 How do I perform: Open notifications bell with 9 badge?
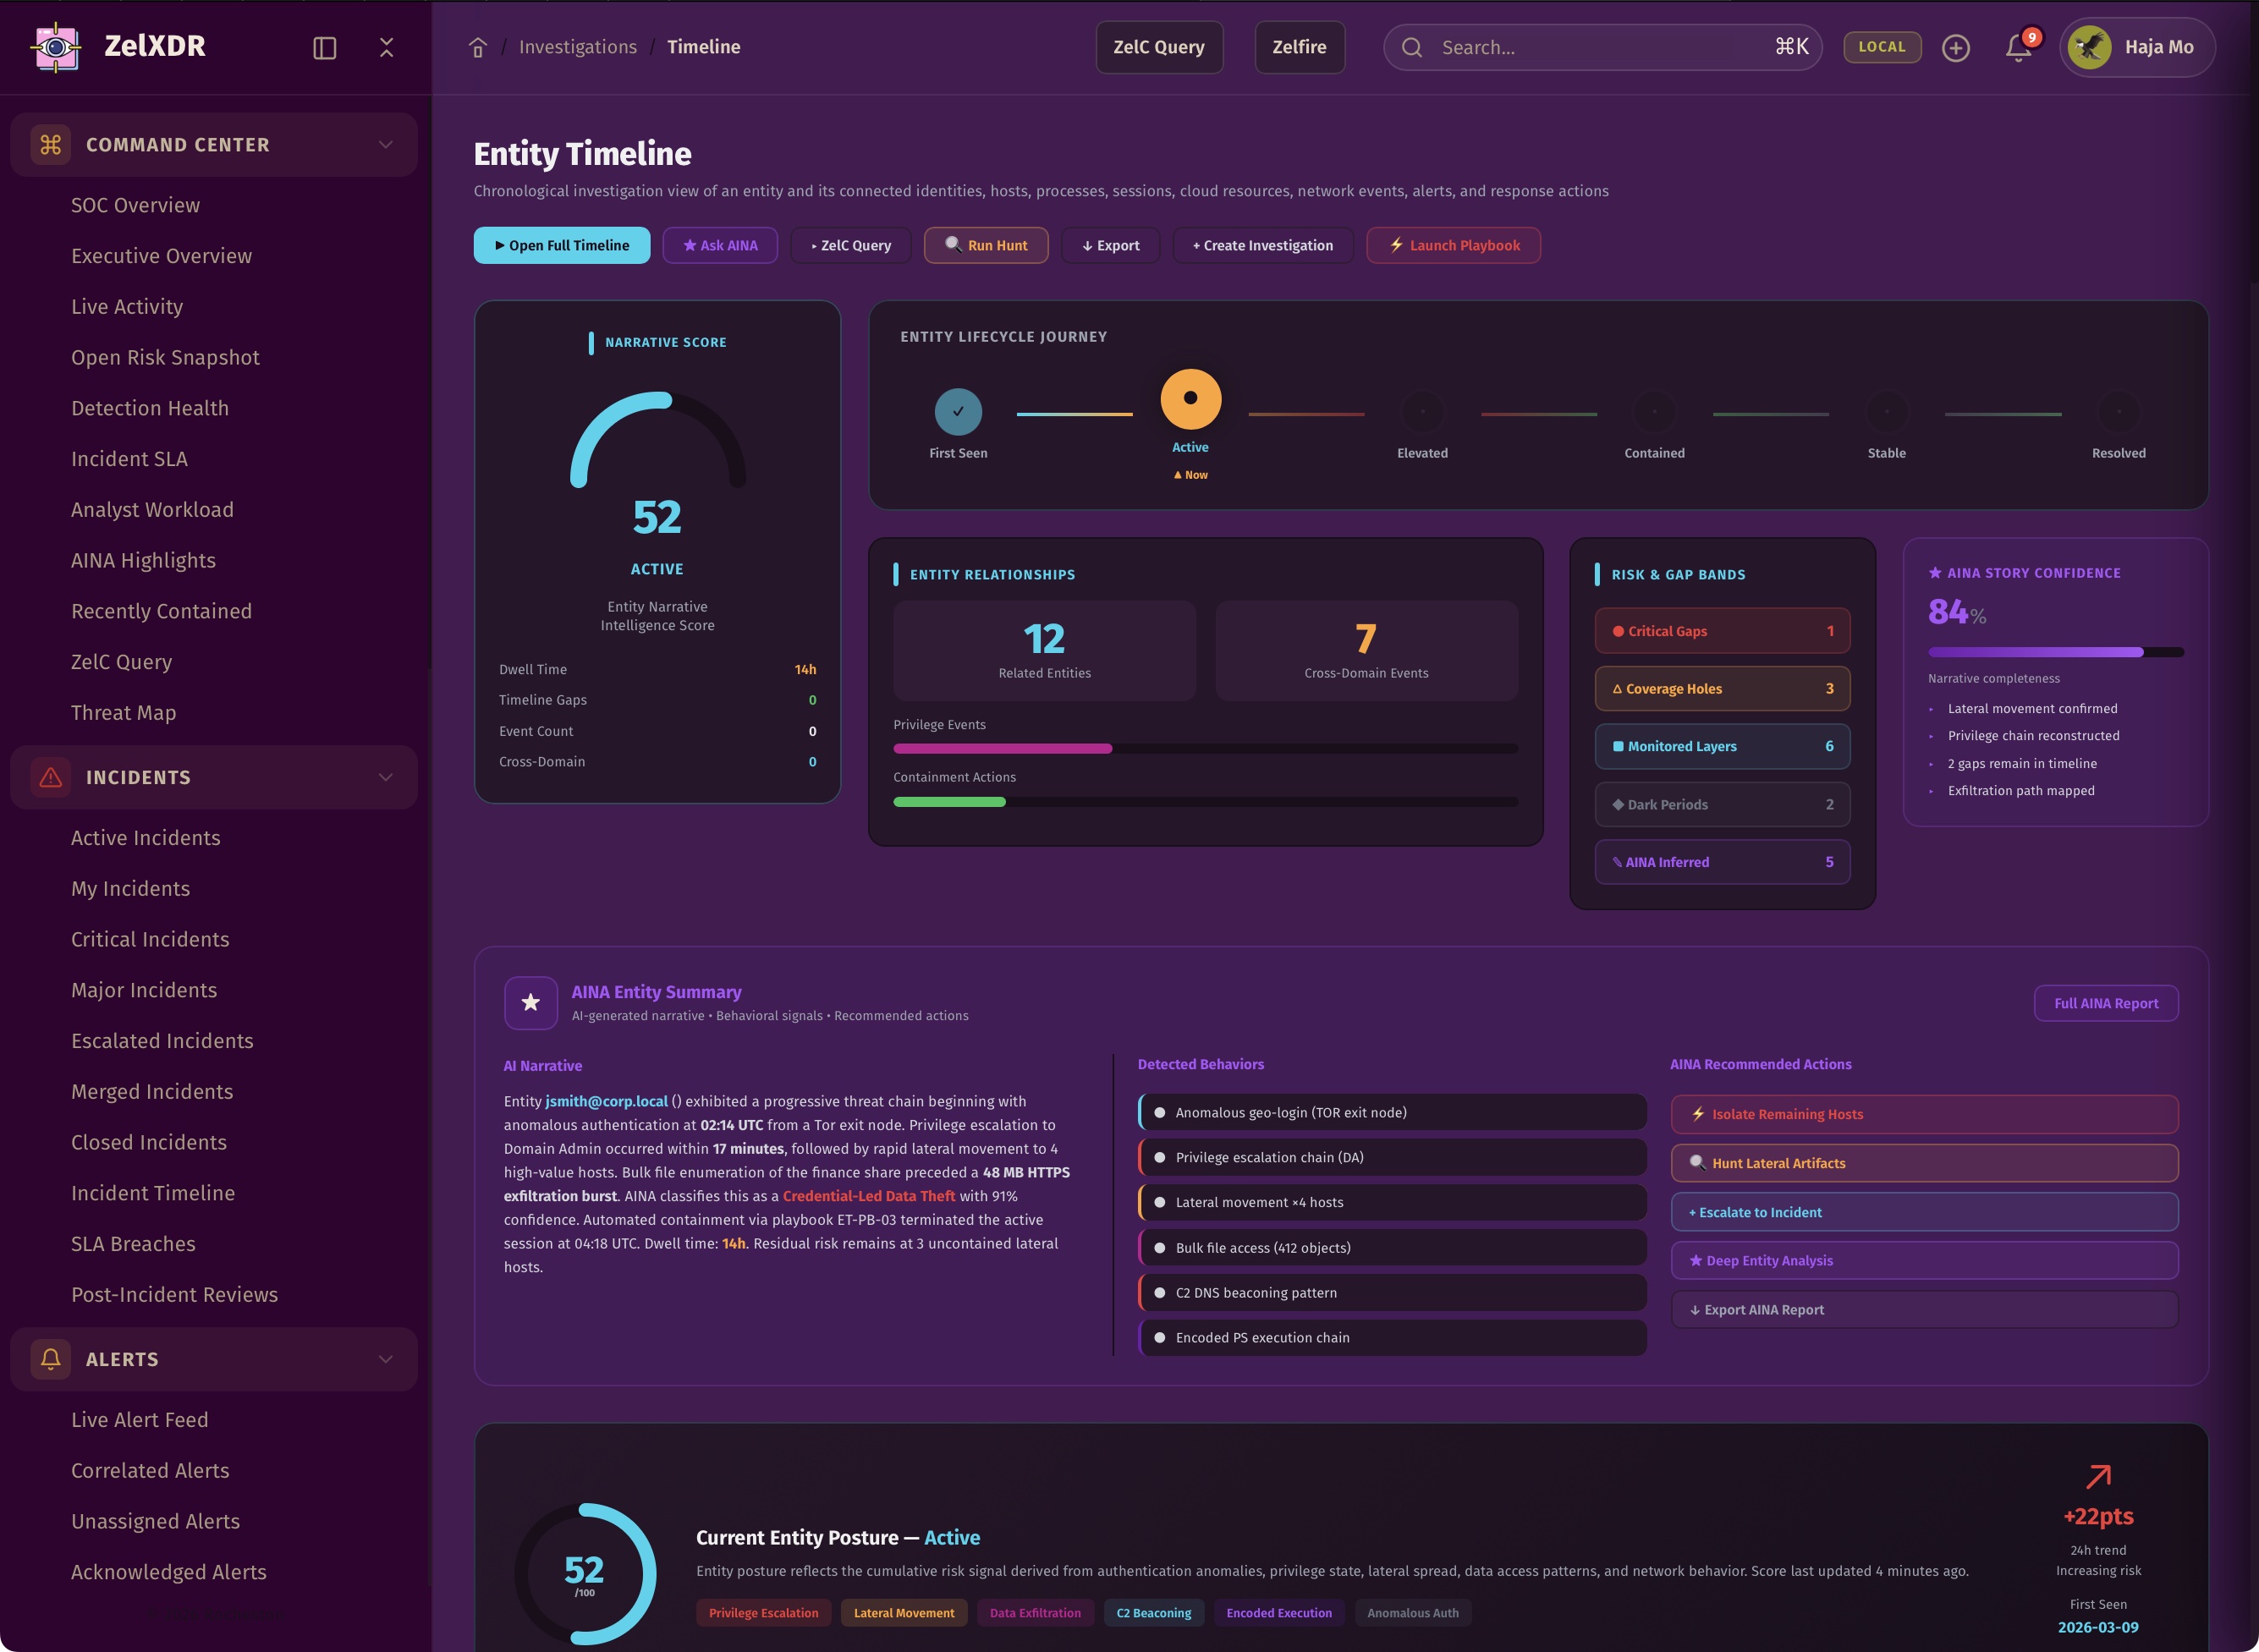(2018, 48)
